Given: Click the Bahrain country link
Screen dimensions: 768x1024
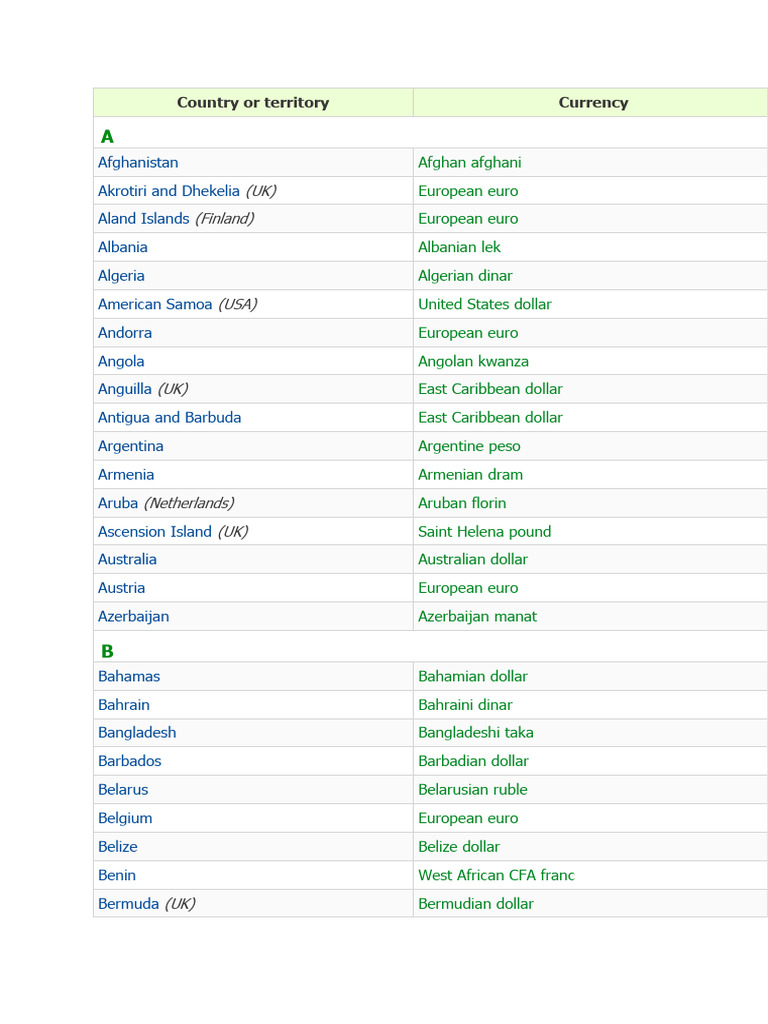Looking at the screenshot, I should [x=124, y=705].
